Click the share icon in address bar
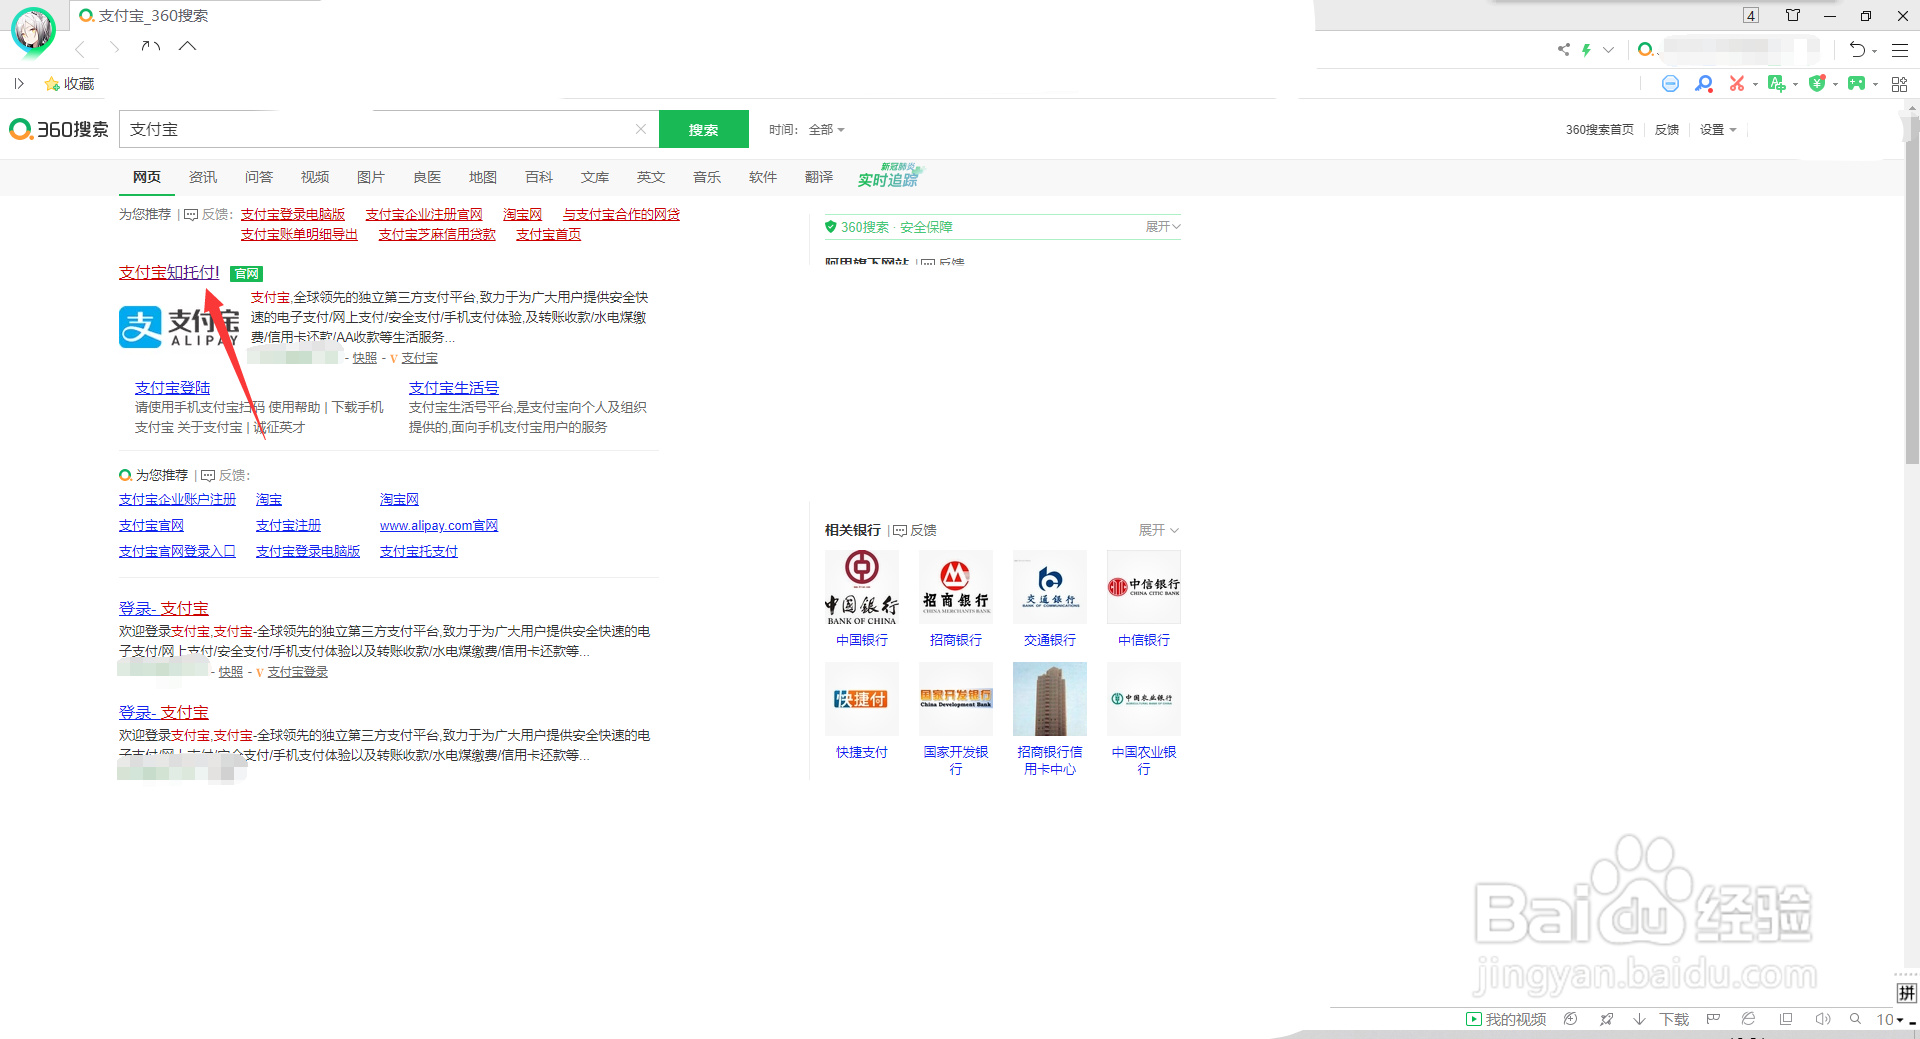This screenshot has height=1039, width=1920. 1563,49
